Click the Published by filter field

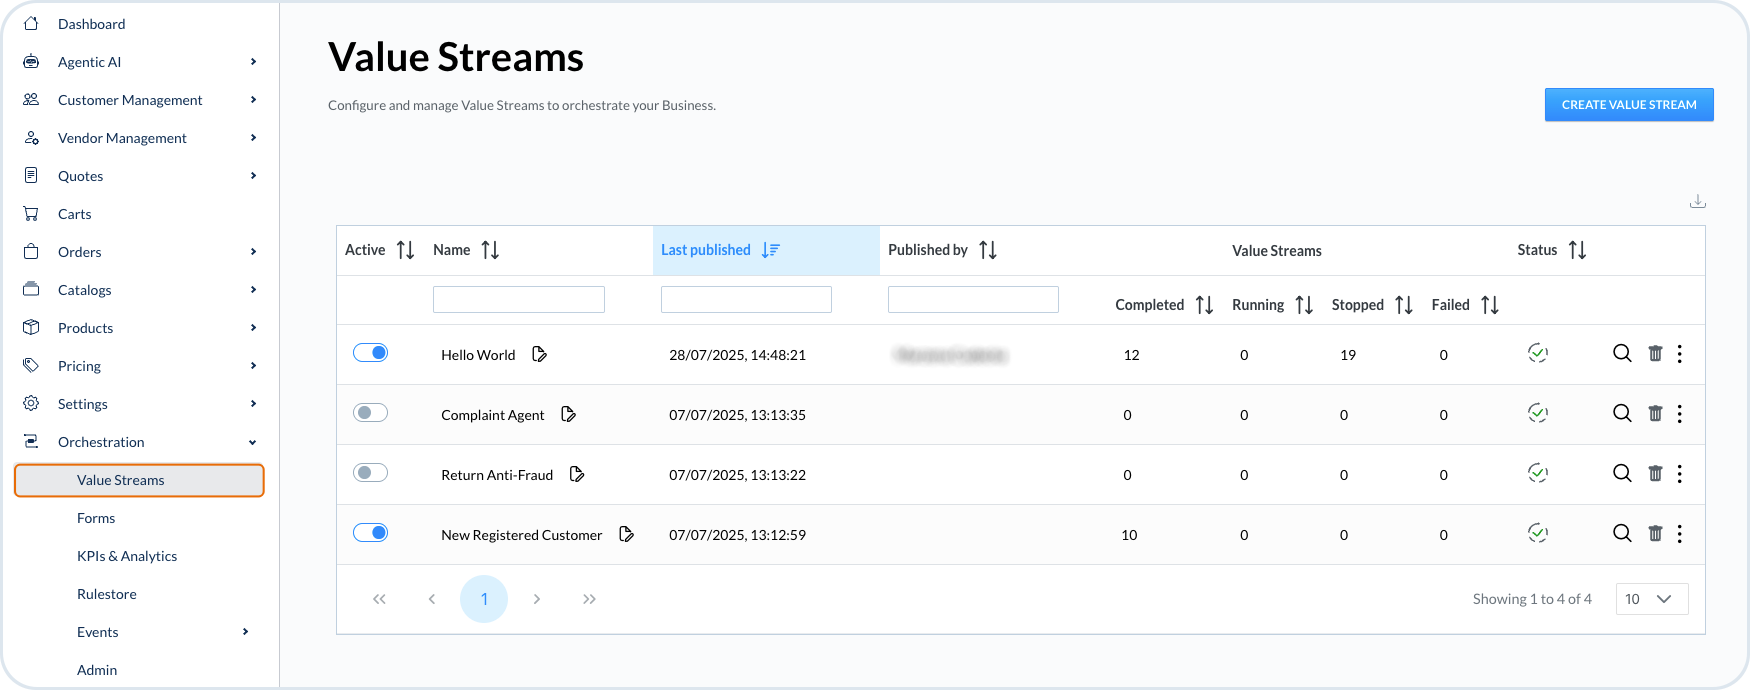click(972, 299)
